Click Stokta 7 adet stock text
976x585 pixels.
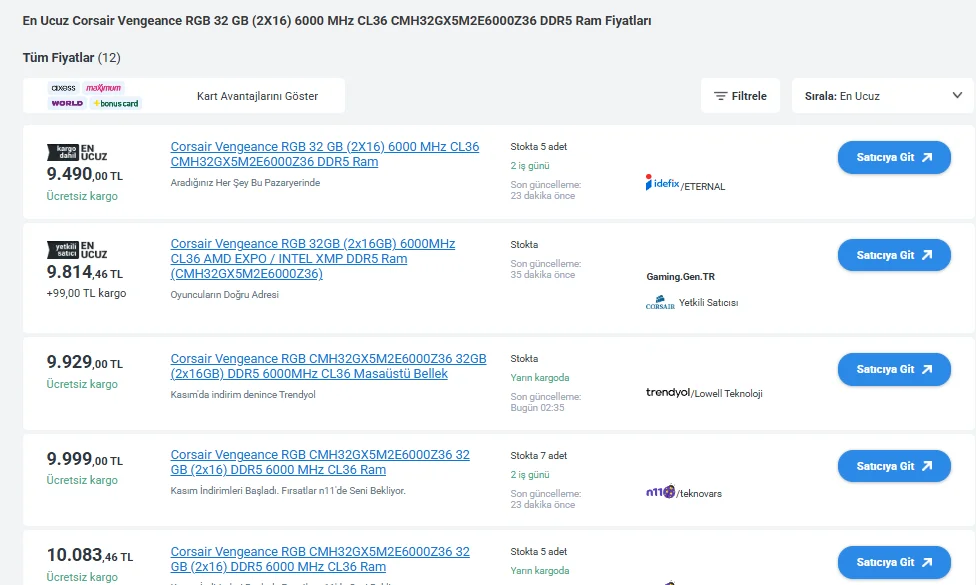tap(538, 456)
